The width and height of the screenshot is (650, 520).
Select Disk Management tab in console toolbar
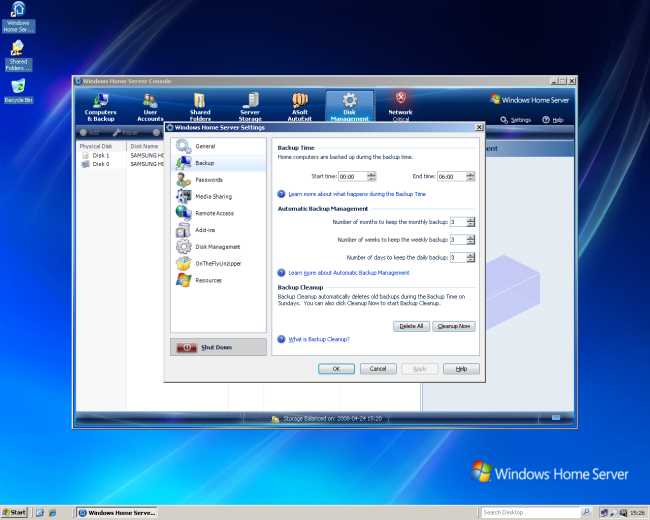[349, 107]
